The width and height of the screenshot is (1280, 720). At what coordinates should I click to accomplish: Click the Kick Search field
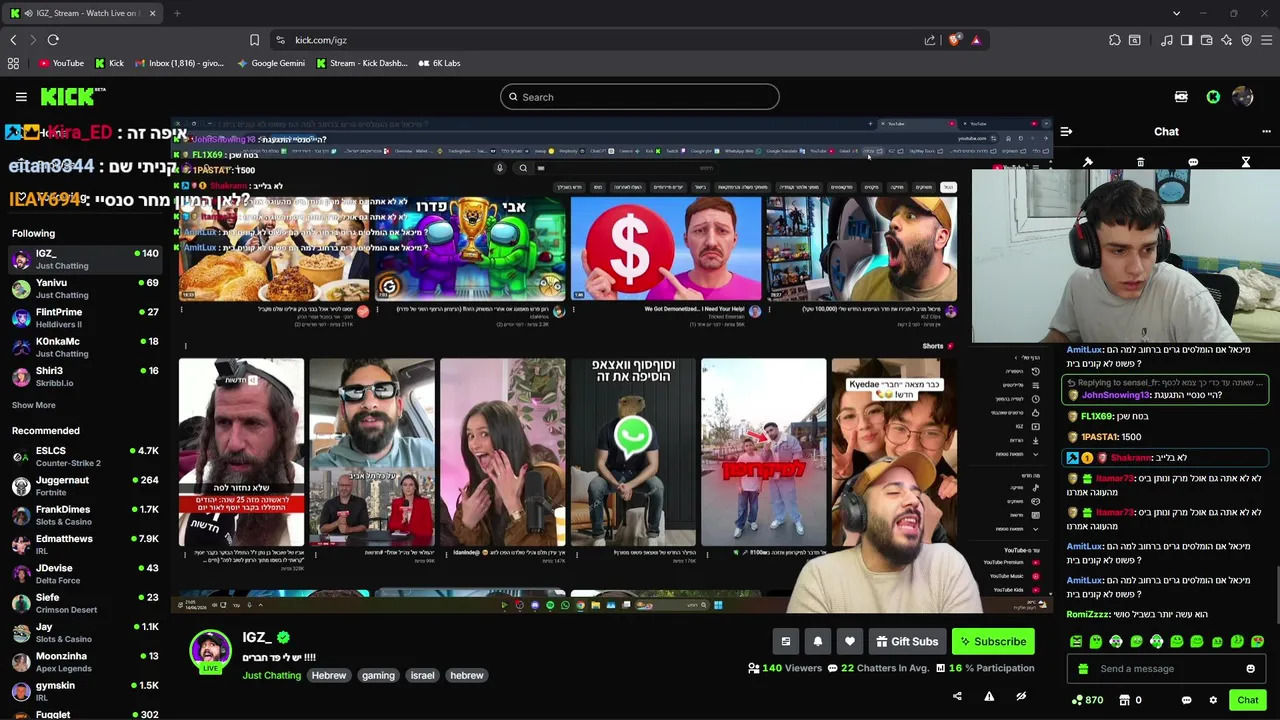[x=640, y=97]
